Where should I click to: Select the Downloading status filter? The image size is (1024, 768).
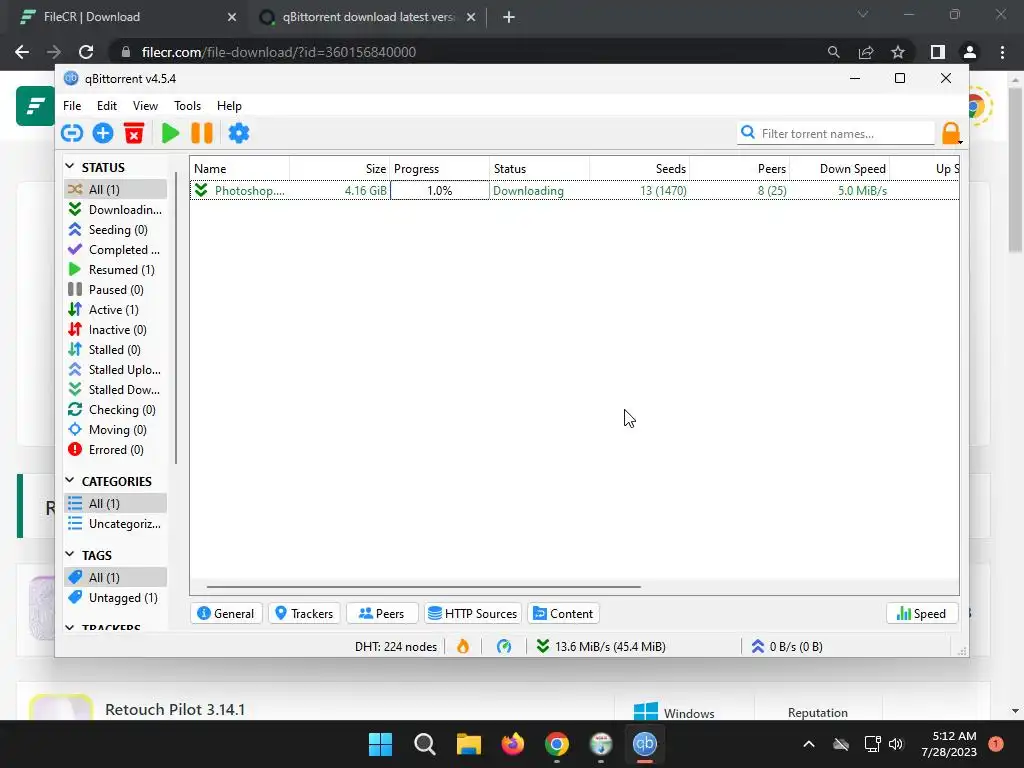pos(116,210)
